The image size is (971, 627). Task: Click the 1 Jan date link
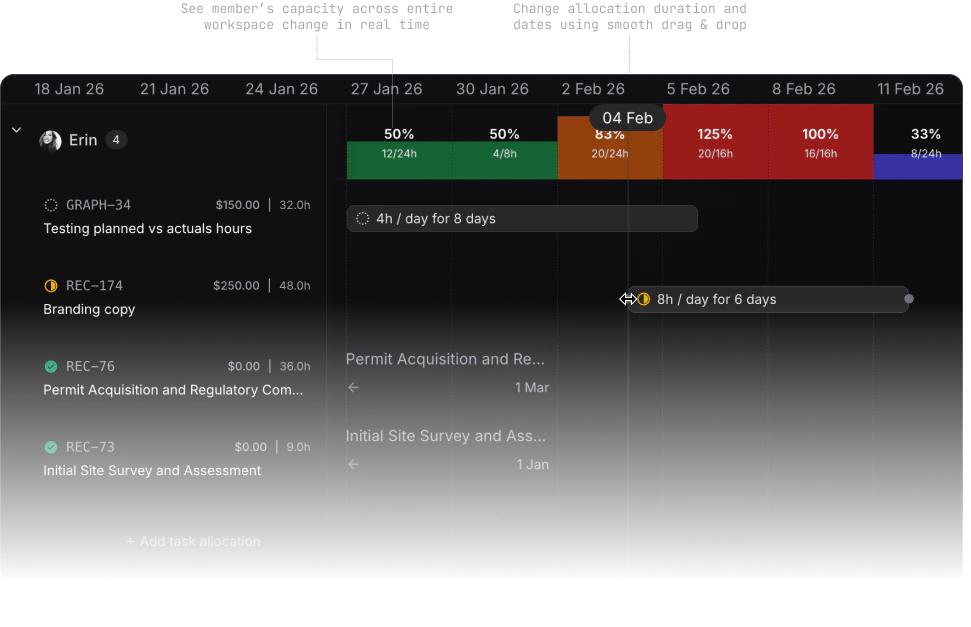pos(532,464)
